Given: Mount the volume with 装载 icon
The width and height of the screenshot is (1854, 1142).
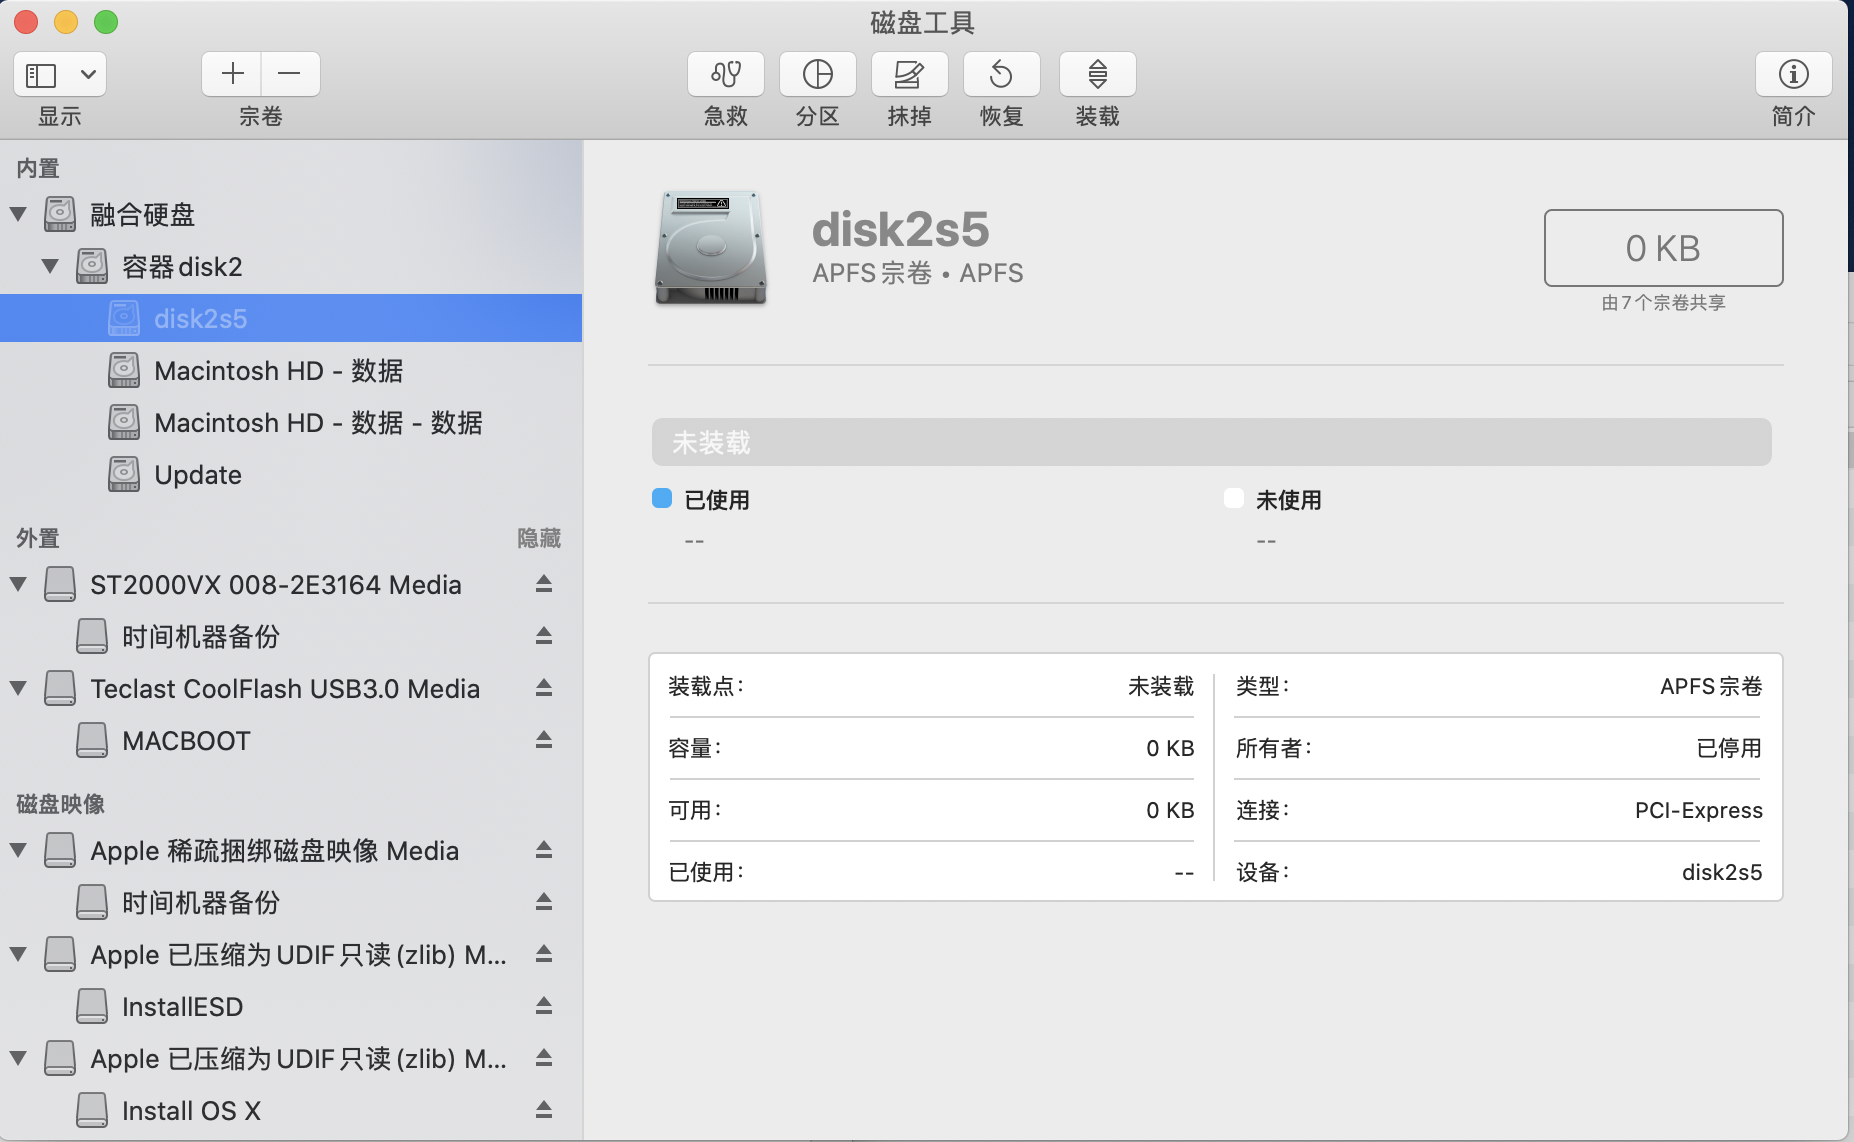Looking at the screenshot, I should [1097, 75].
